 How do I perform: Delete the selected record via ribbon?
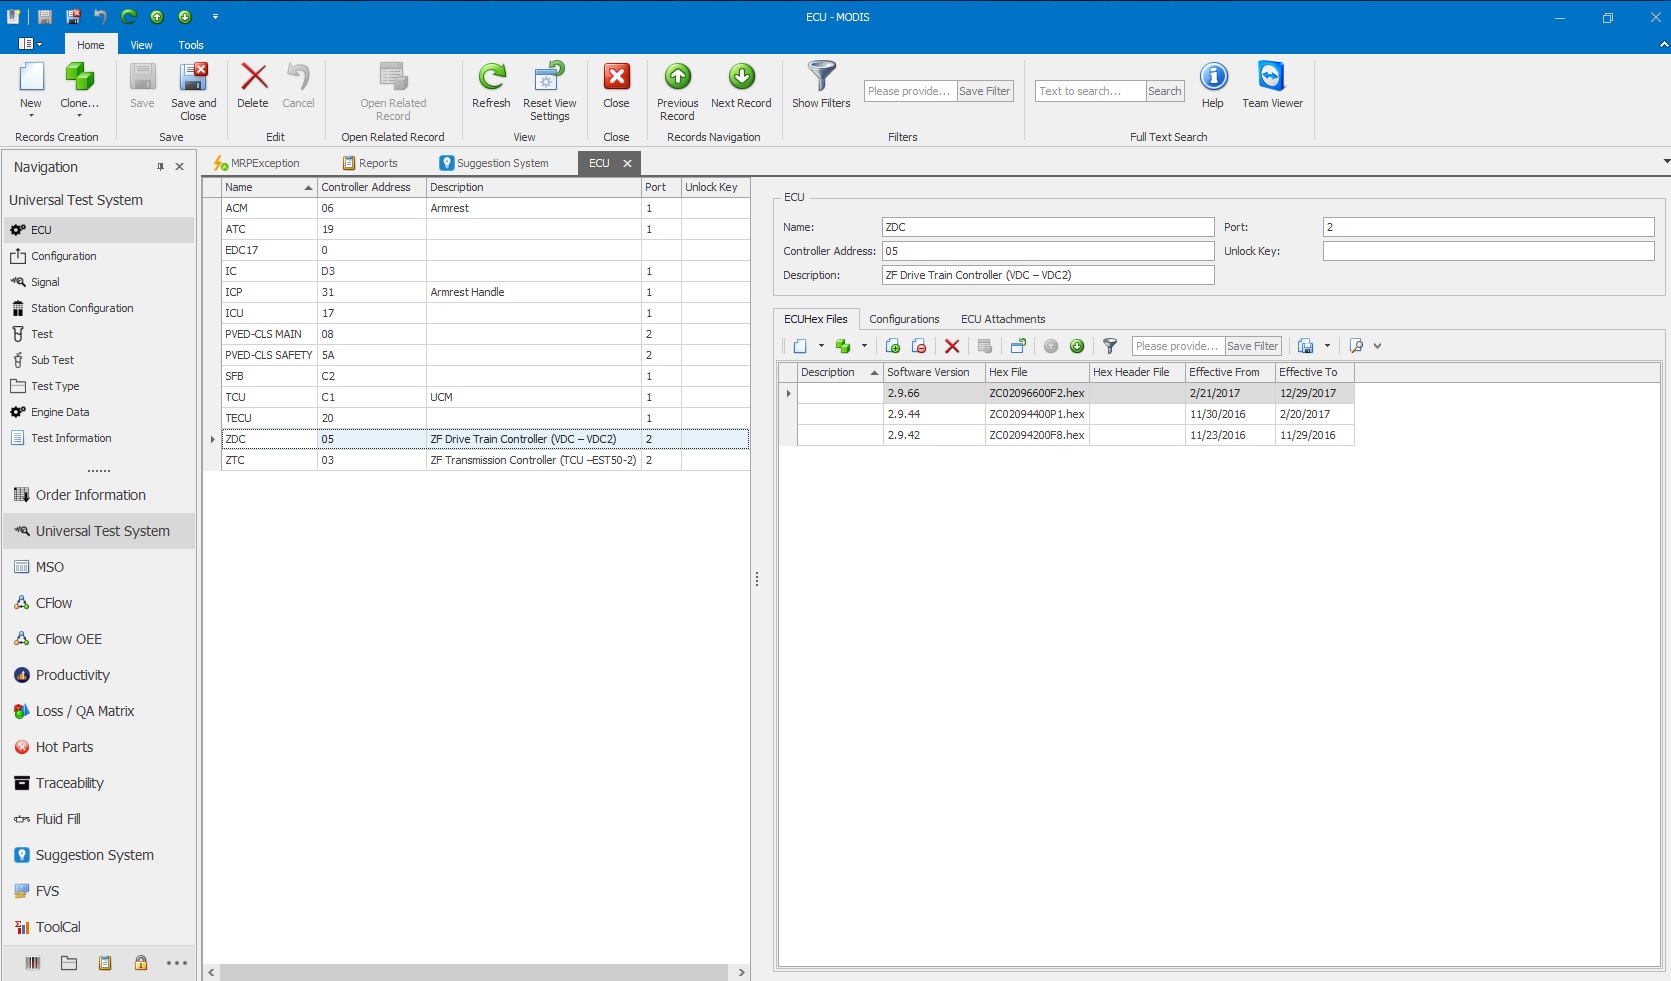point(253,85)
